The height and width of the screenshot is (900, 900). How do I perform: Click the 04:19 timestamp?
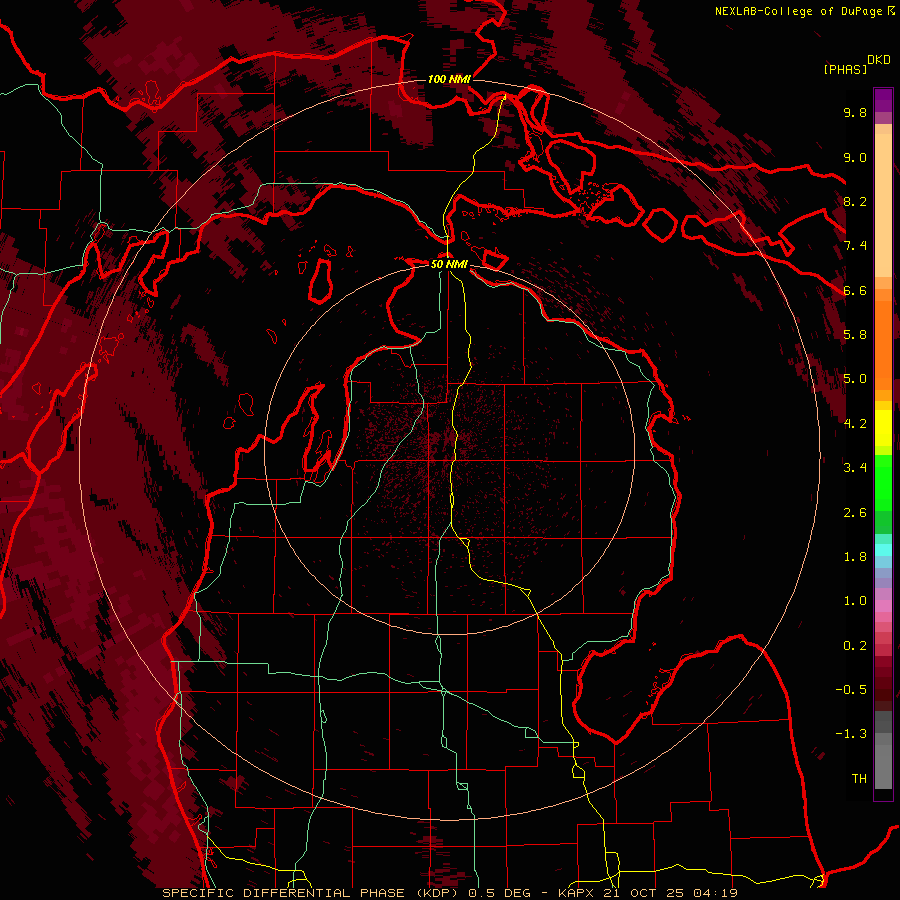pyautogui.click(x=716, y=893)
